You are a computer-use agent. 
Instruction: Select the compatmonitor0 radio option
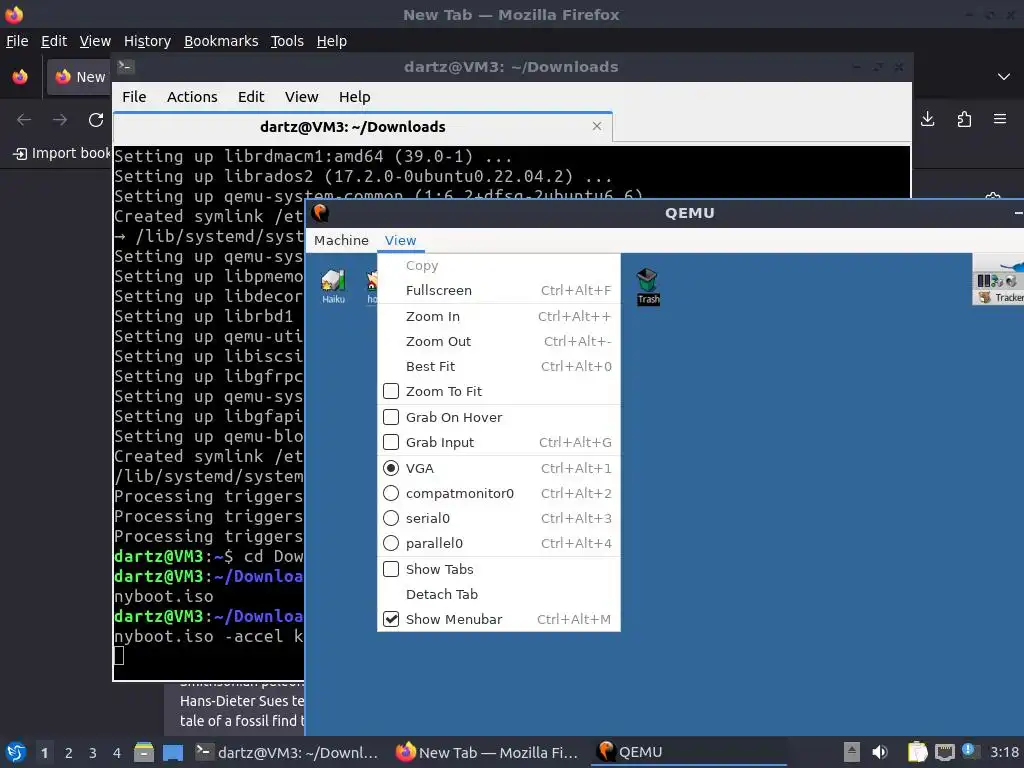(x=391, y=493)
